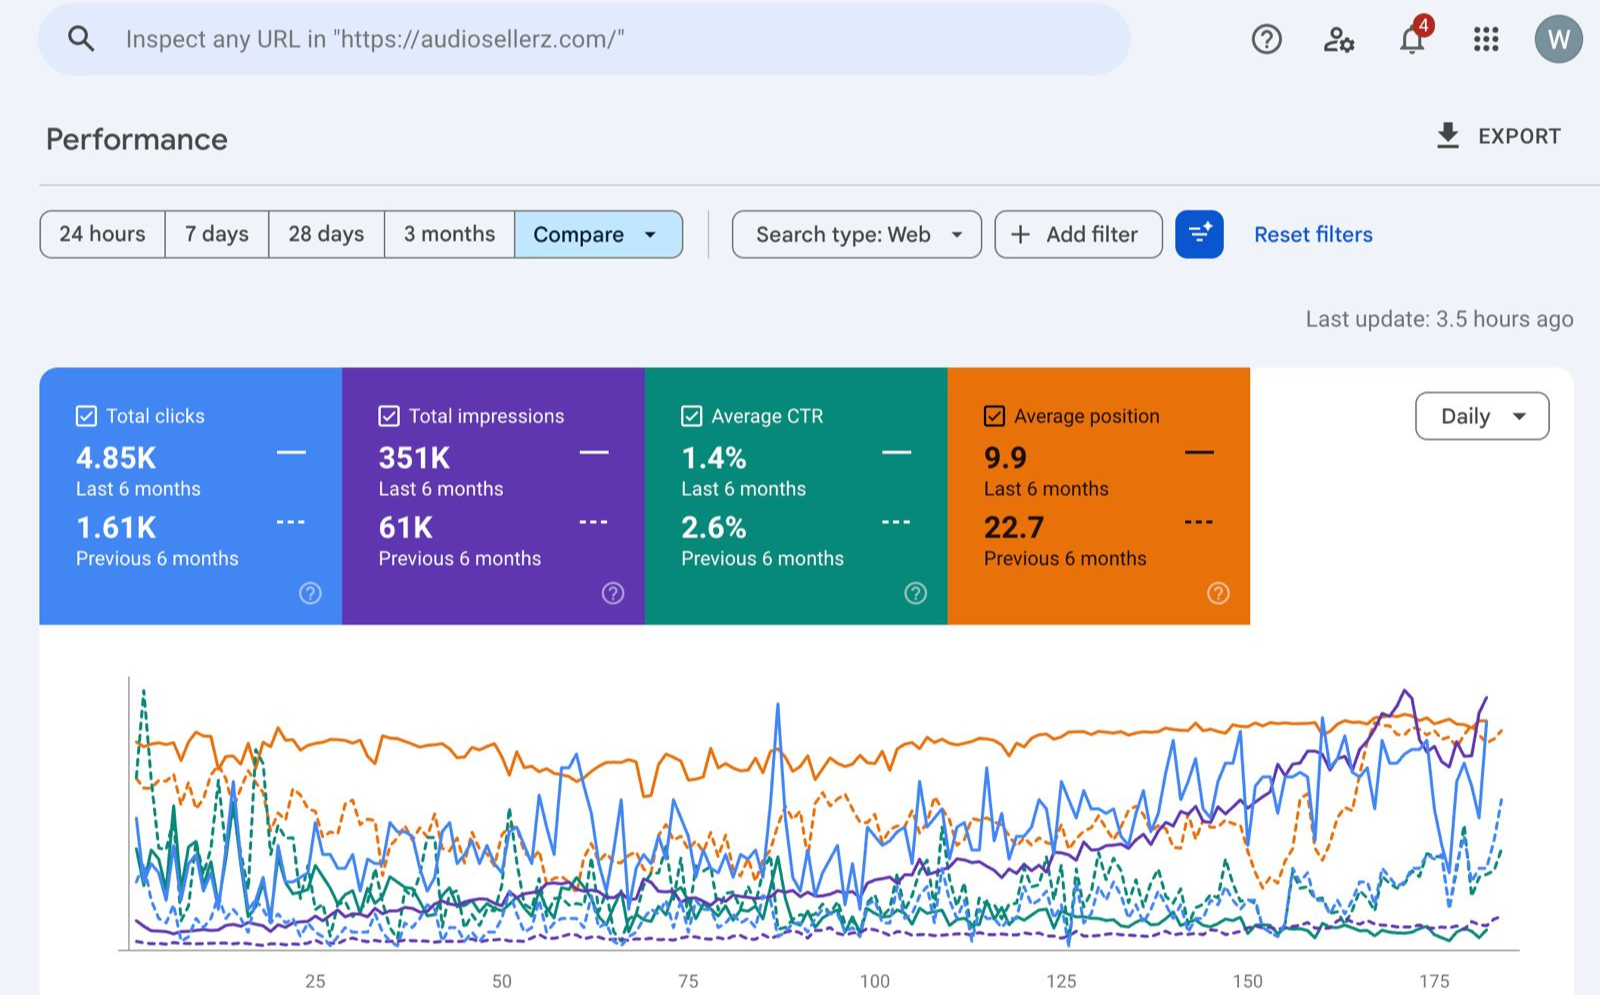The image size is (1600, 995).
Task: Uncheck the Total clicks checkbox
Action: coord(87,416)
